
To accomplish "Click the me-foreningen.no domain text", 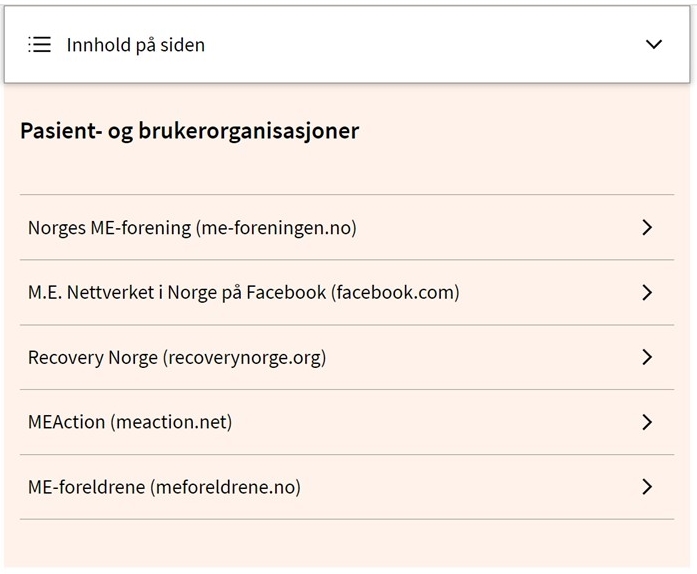I will point(277,228).
